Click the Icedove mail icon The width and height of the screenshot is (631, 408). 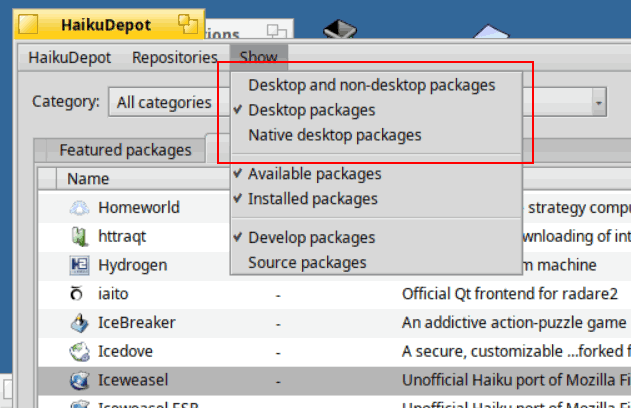79,352
